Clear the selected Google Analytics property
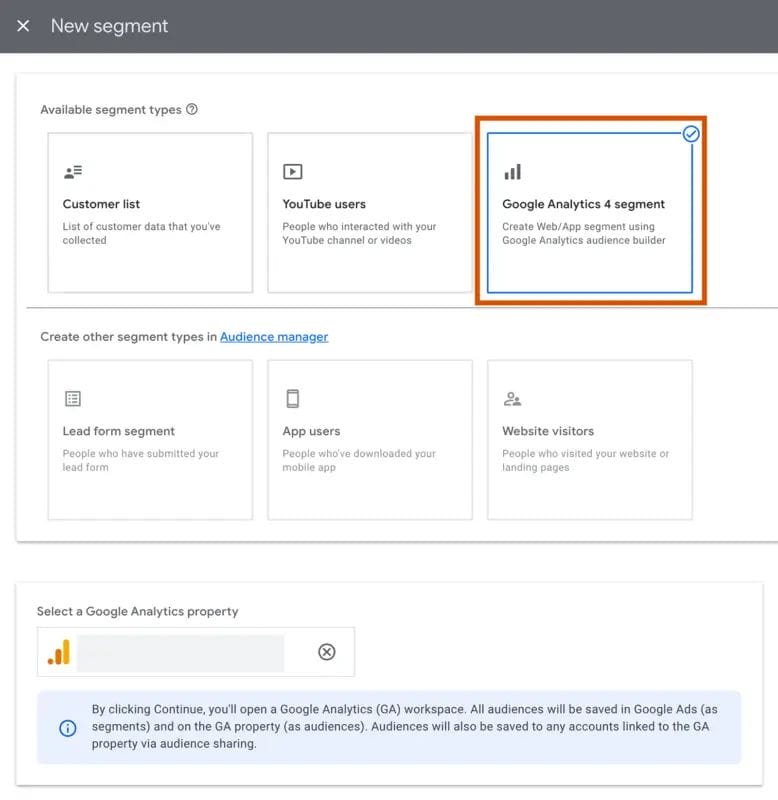Viewport: 778px width, 800px height. tap(326, 652)
